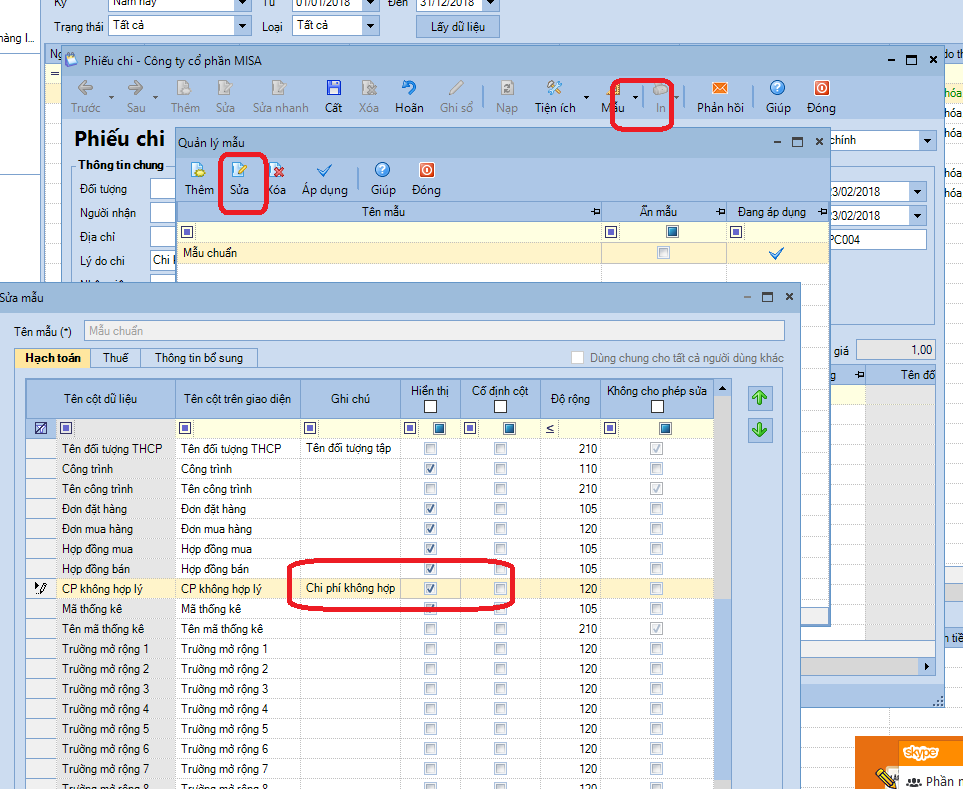Click the Thêm icon in Phiếu chi toolbar
The width and height of the screenshot is (963, 789).
tap(184, 88)
